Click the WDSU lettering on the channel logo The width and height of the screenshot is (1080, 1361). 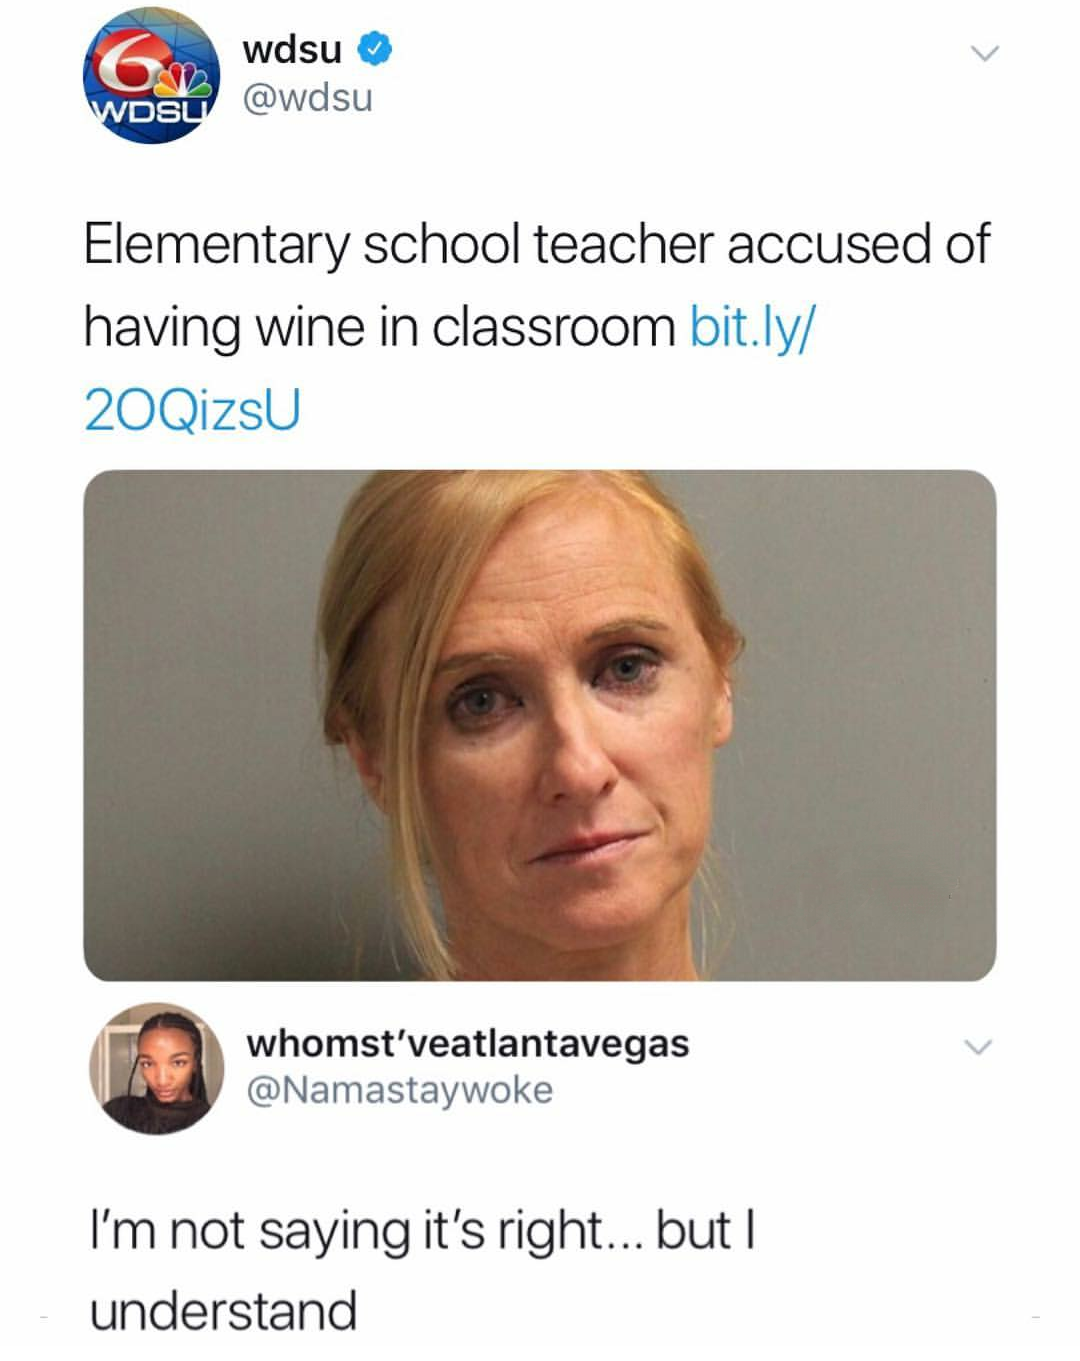tap(150, 109)
